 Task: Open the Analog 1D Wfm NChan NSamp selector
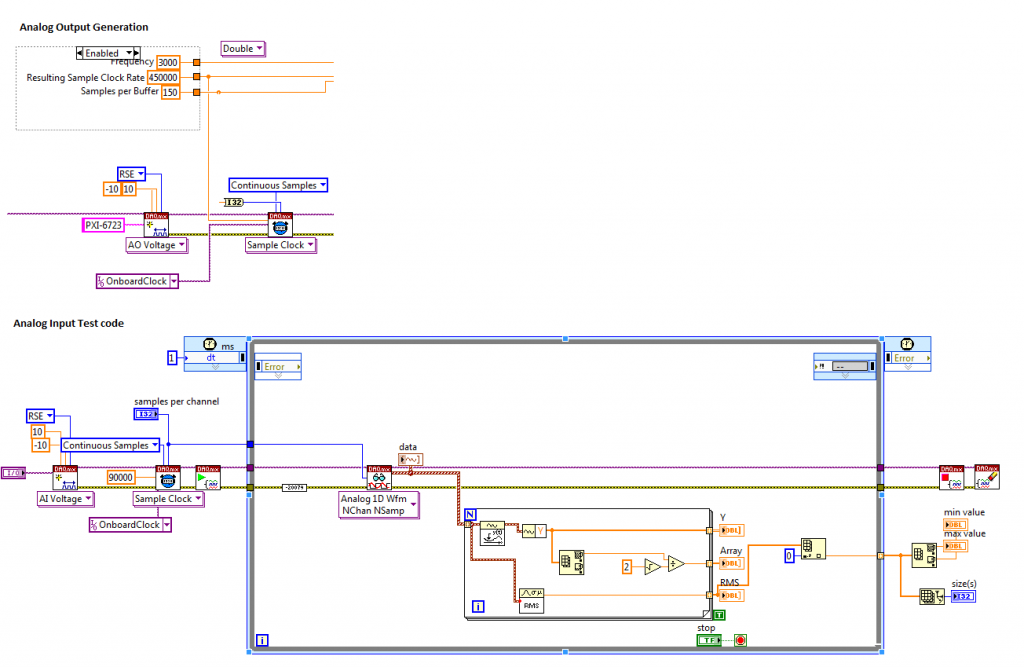pos(379,505)
